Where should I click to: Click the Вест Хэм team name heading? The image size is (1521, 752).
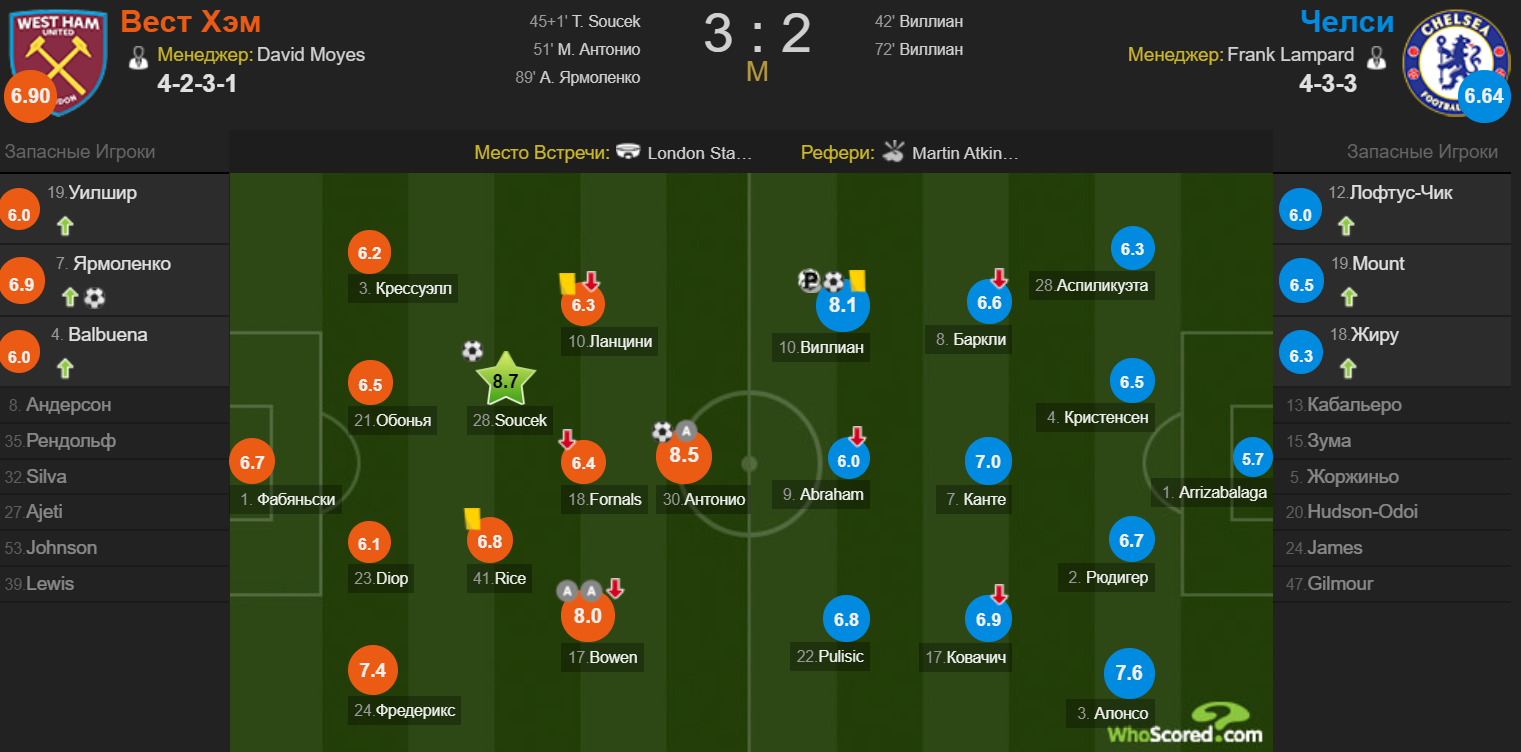tap(190, 21)
